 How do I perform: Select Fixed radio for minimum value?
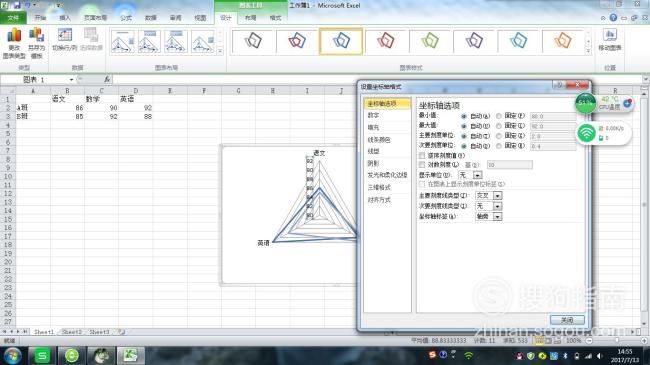(x=499, y=117)
